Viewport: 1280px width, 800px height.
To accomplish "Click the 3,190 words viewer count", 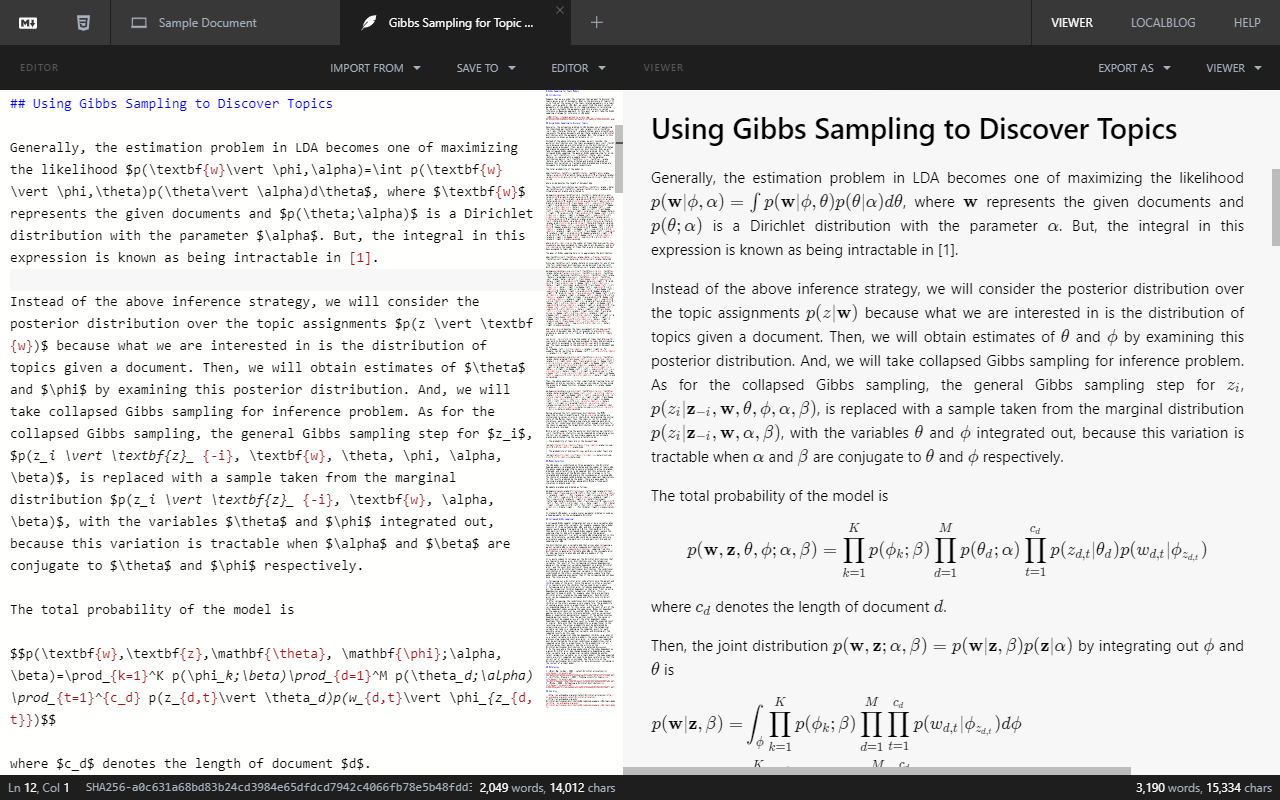I will point(1167,788).
